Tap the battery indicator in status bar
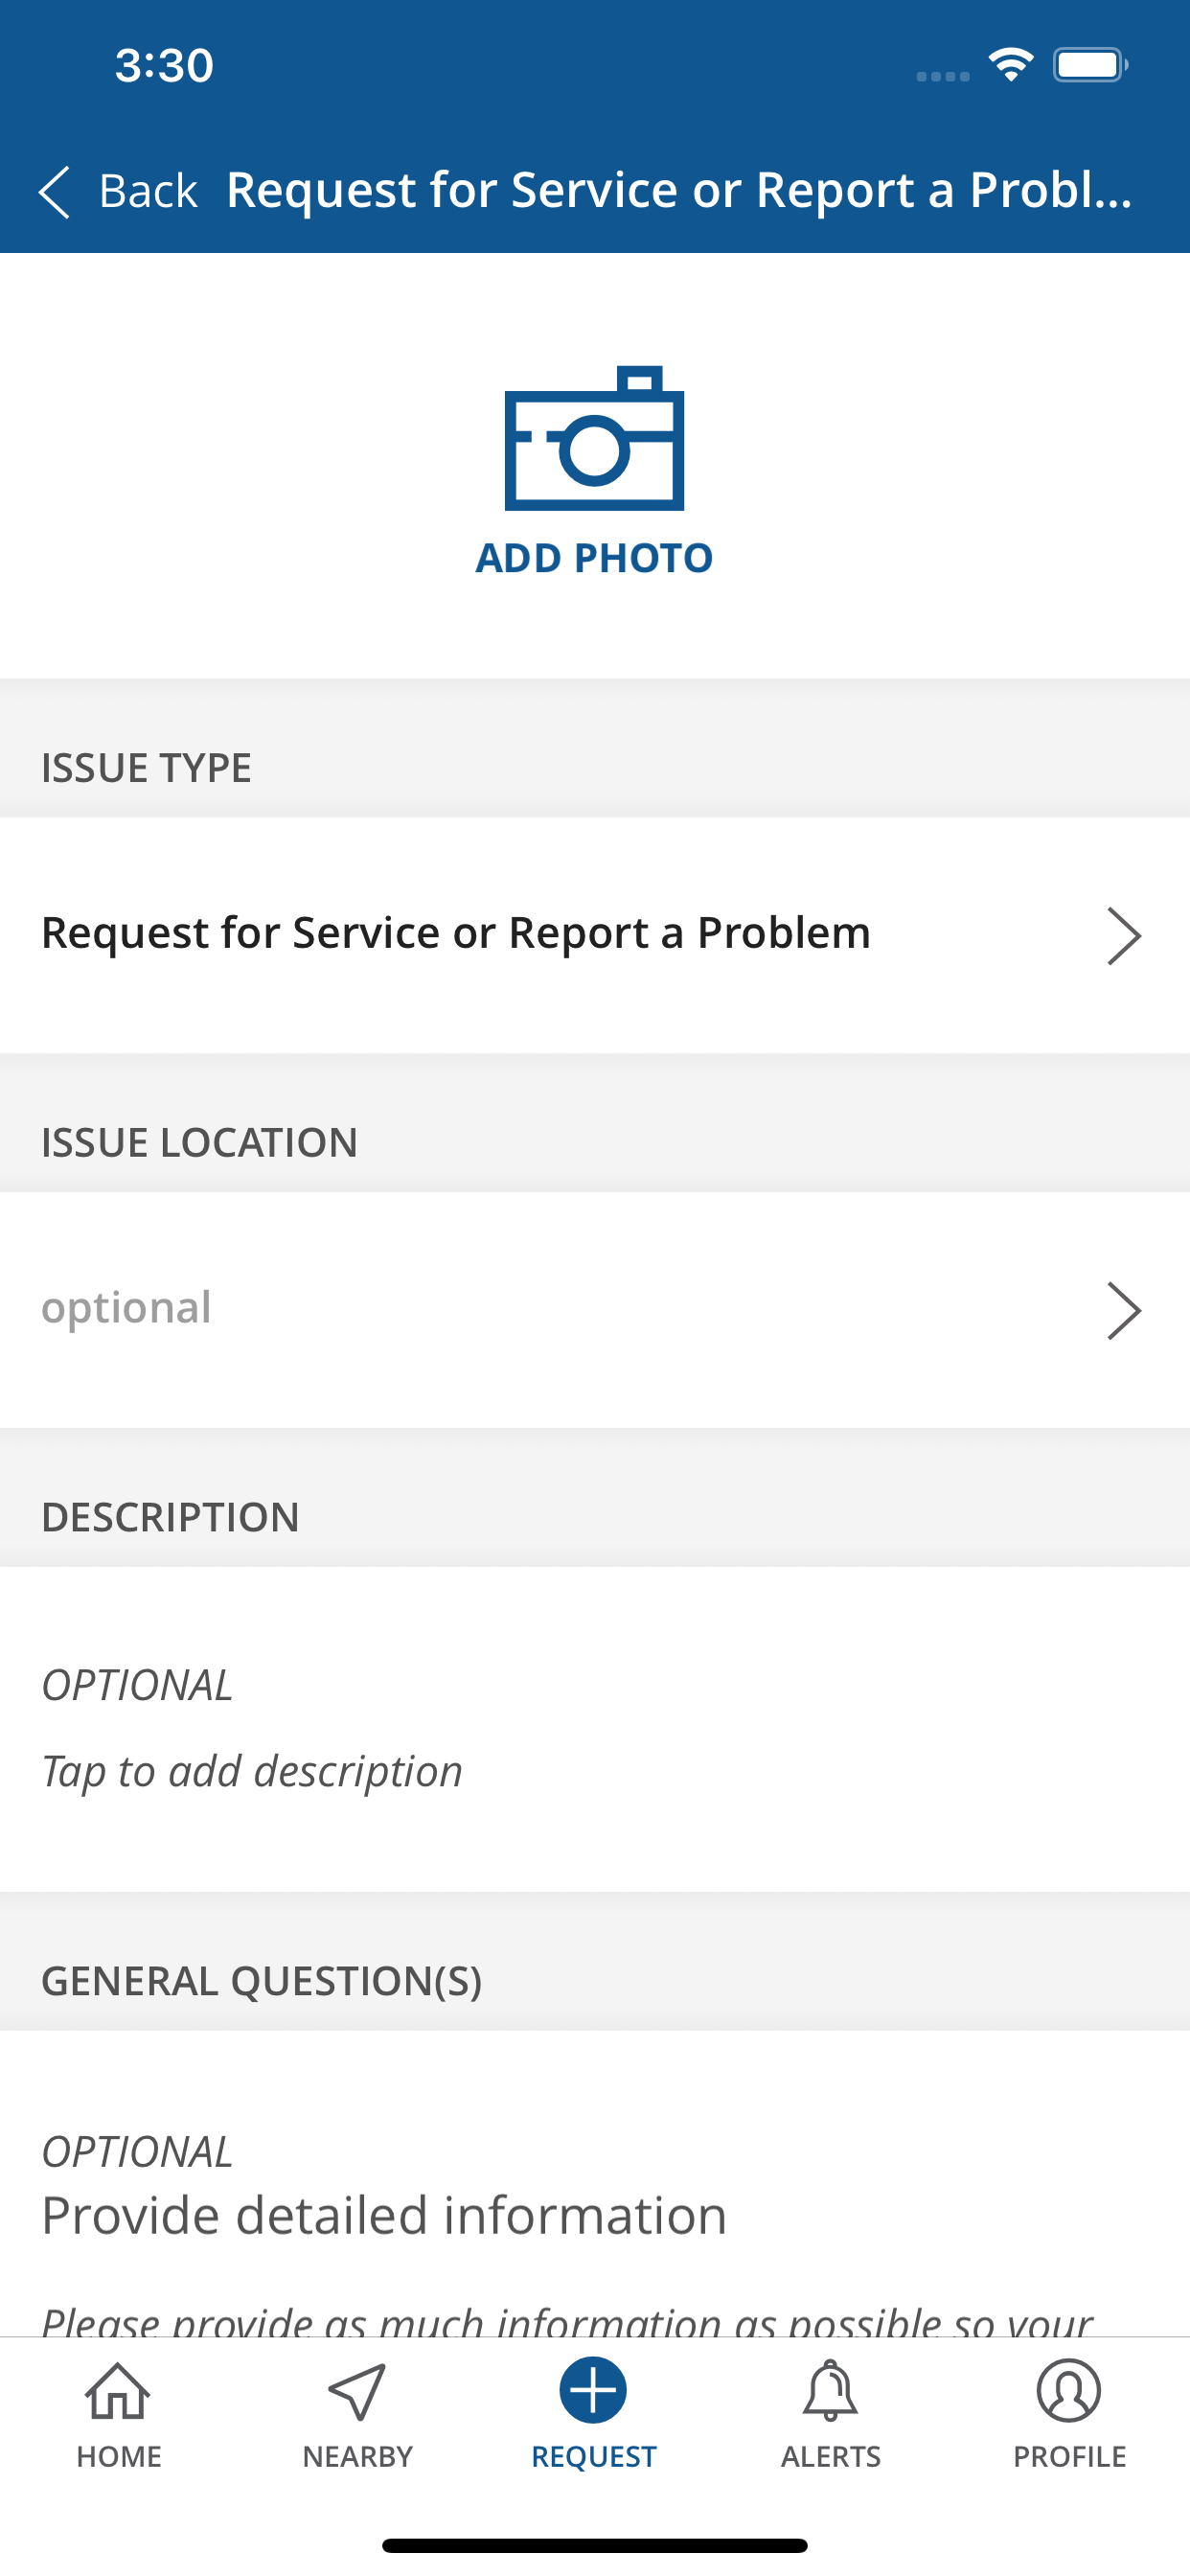The image size is (1190, 2576). tap(1090, 65)
